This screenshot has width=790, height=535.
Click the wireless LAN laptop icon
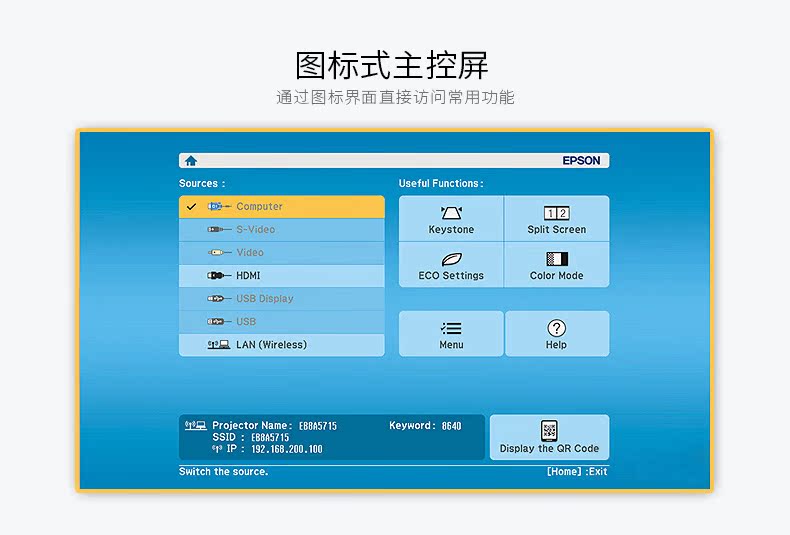point(219,345)
